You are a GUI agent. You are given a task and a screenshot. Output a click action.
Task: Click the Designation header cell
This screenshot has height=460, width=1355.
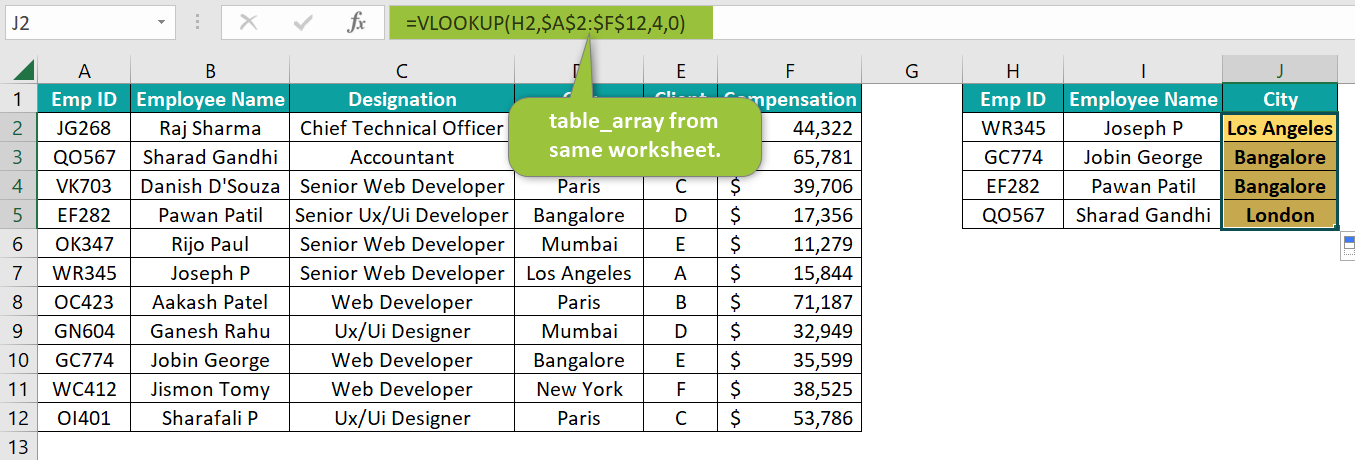point(402,99)
